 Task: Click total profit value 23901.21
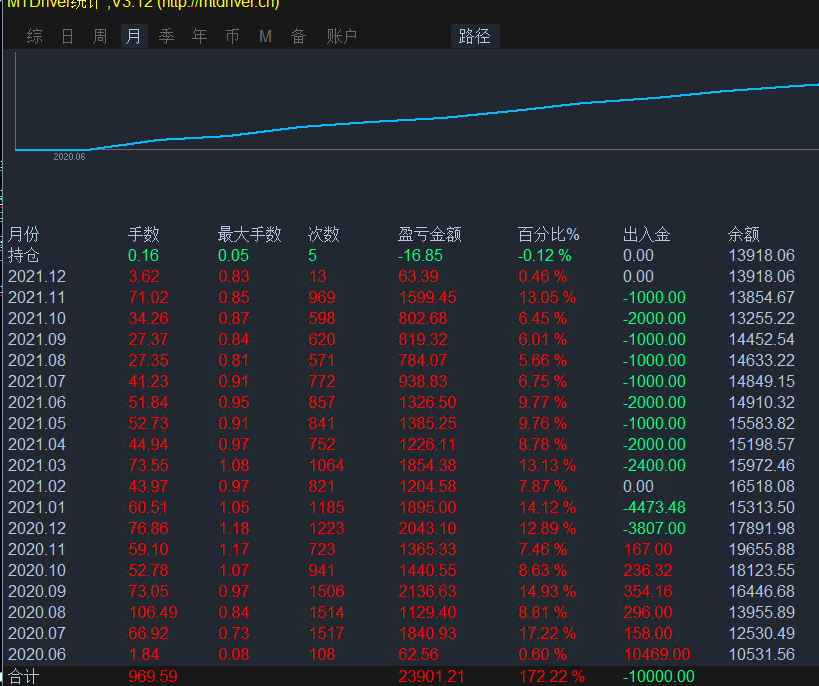[x=431, y=677]
